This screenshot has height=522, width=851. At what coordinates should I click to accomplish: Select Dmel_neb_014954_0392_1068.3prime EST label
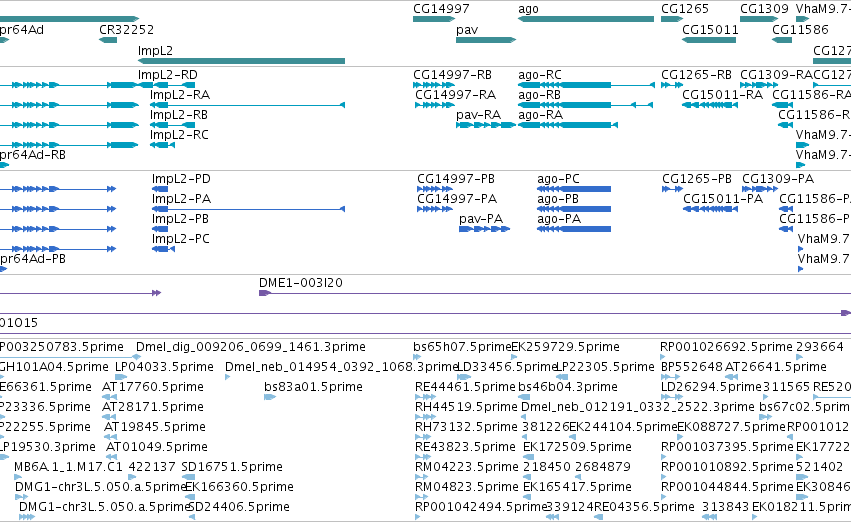[341, 367]
